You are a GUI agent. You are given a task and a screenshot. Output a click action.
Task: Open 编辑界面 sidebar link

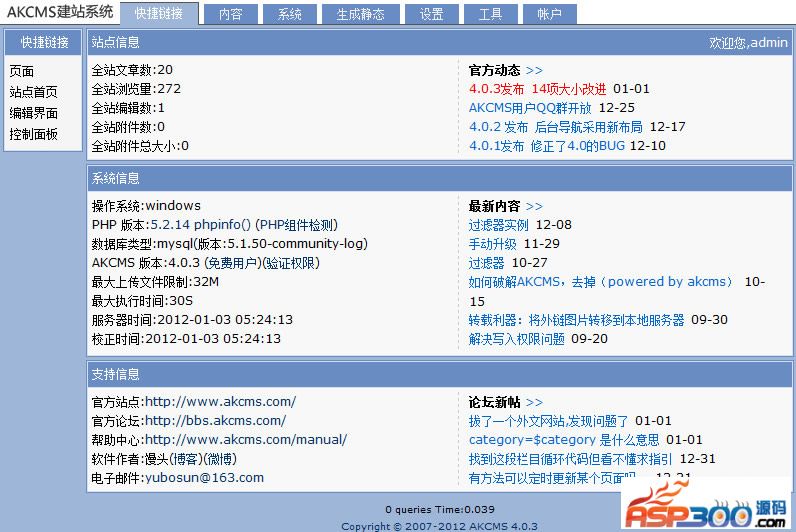pos(34,113)
